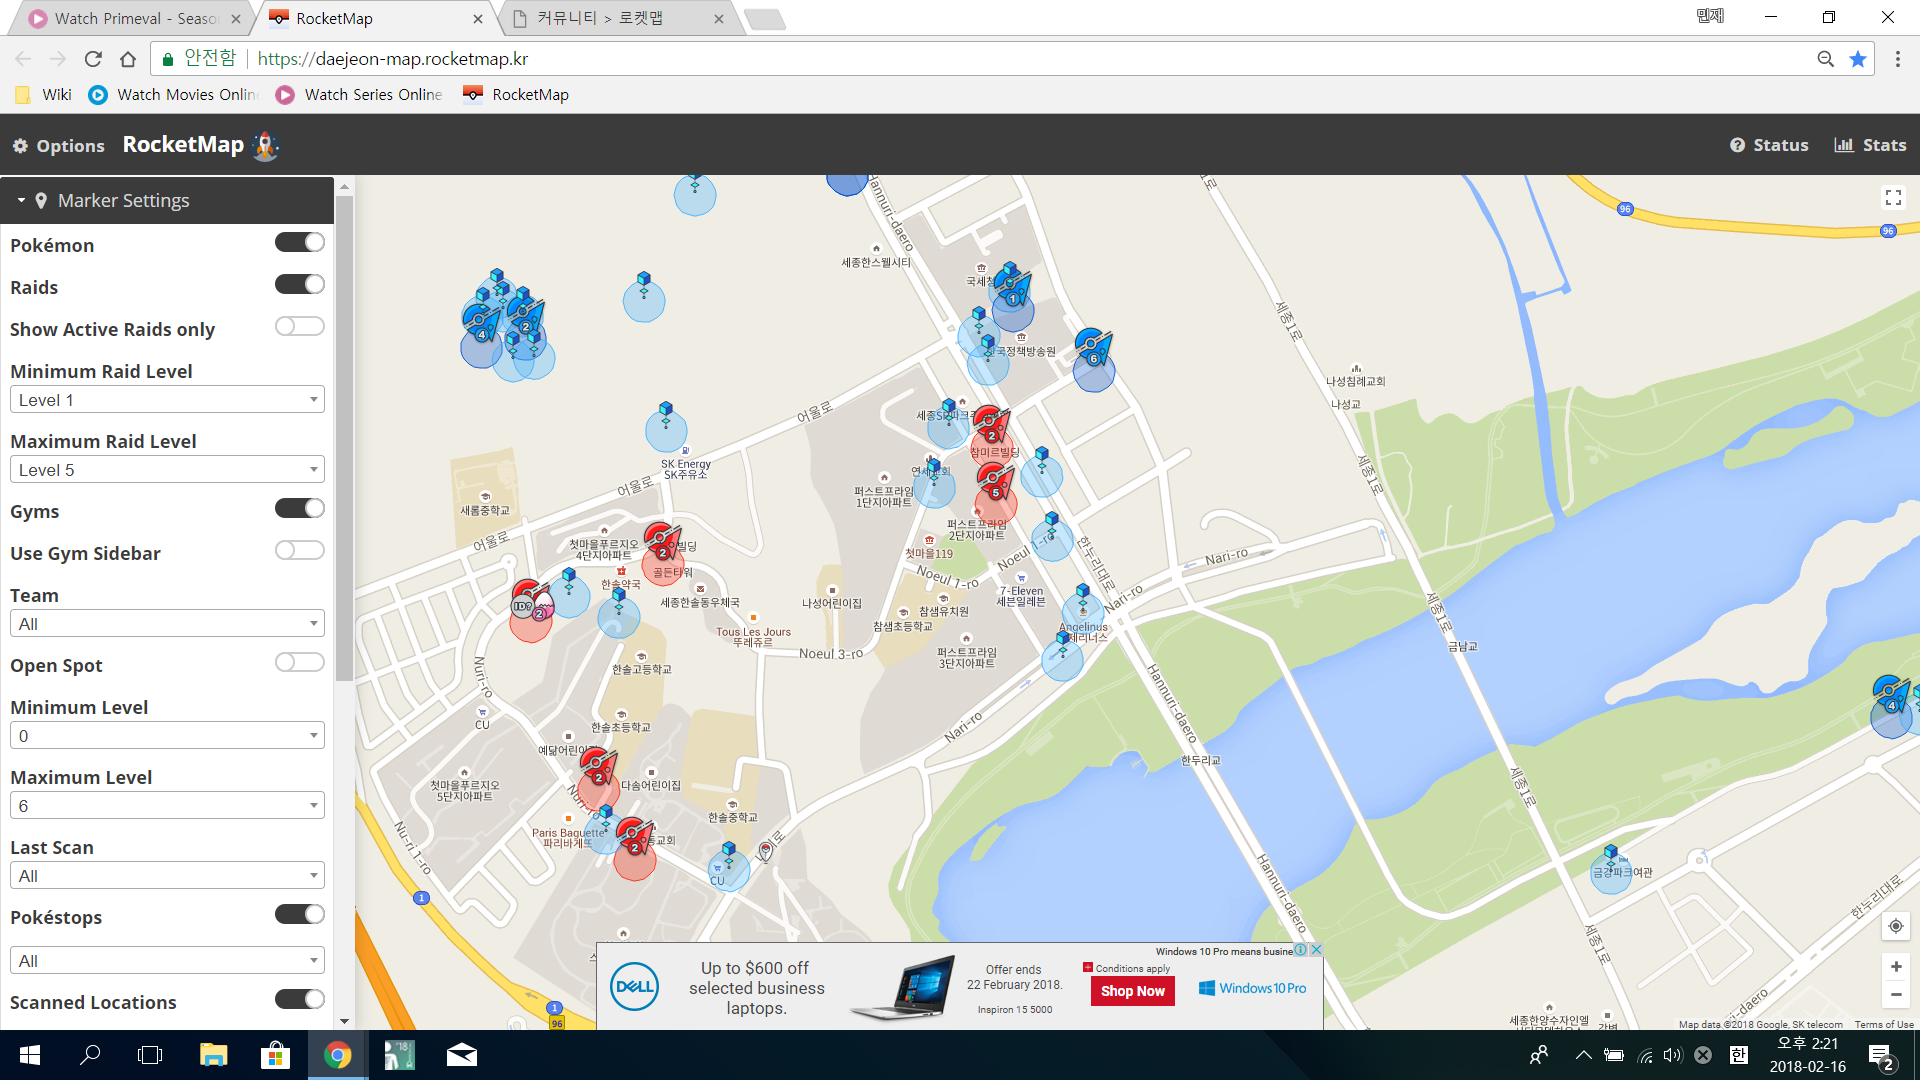Click the sidebar scroll down arrow
This screenshot has width=1920, height=1080.
pyautogui.click(x=344, y=1021)
